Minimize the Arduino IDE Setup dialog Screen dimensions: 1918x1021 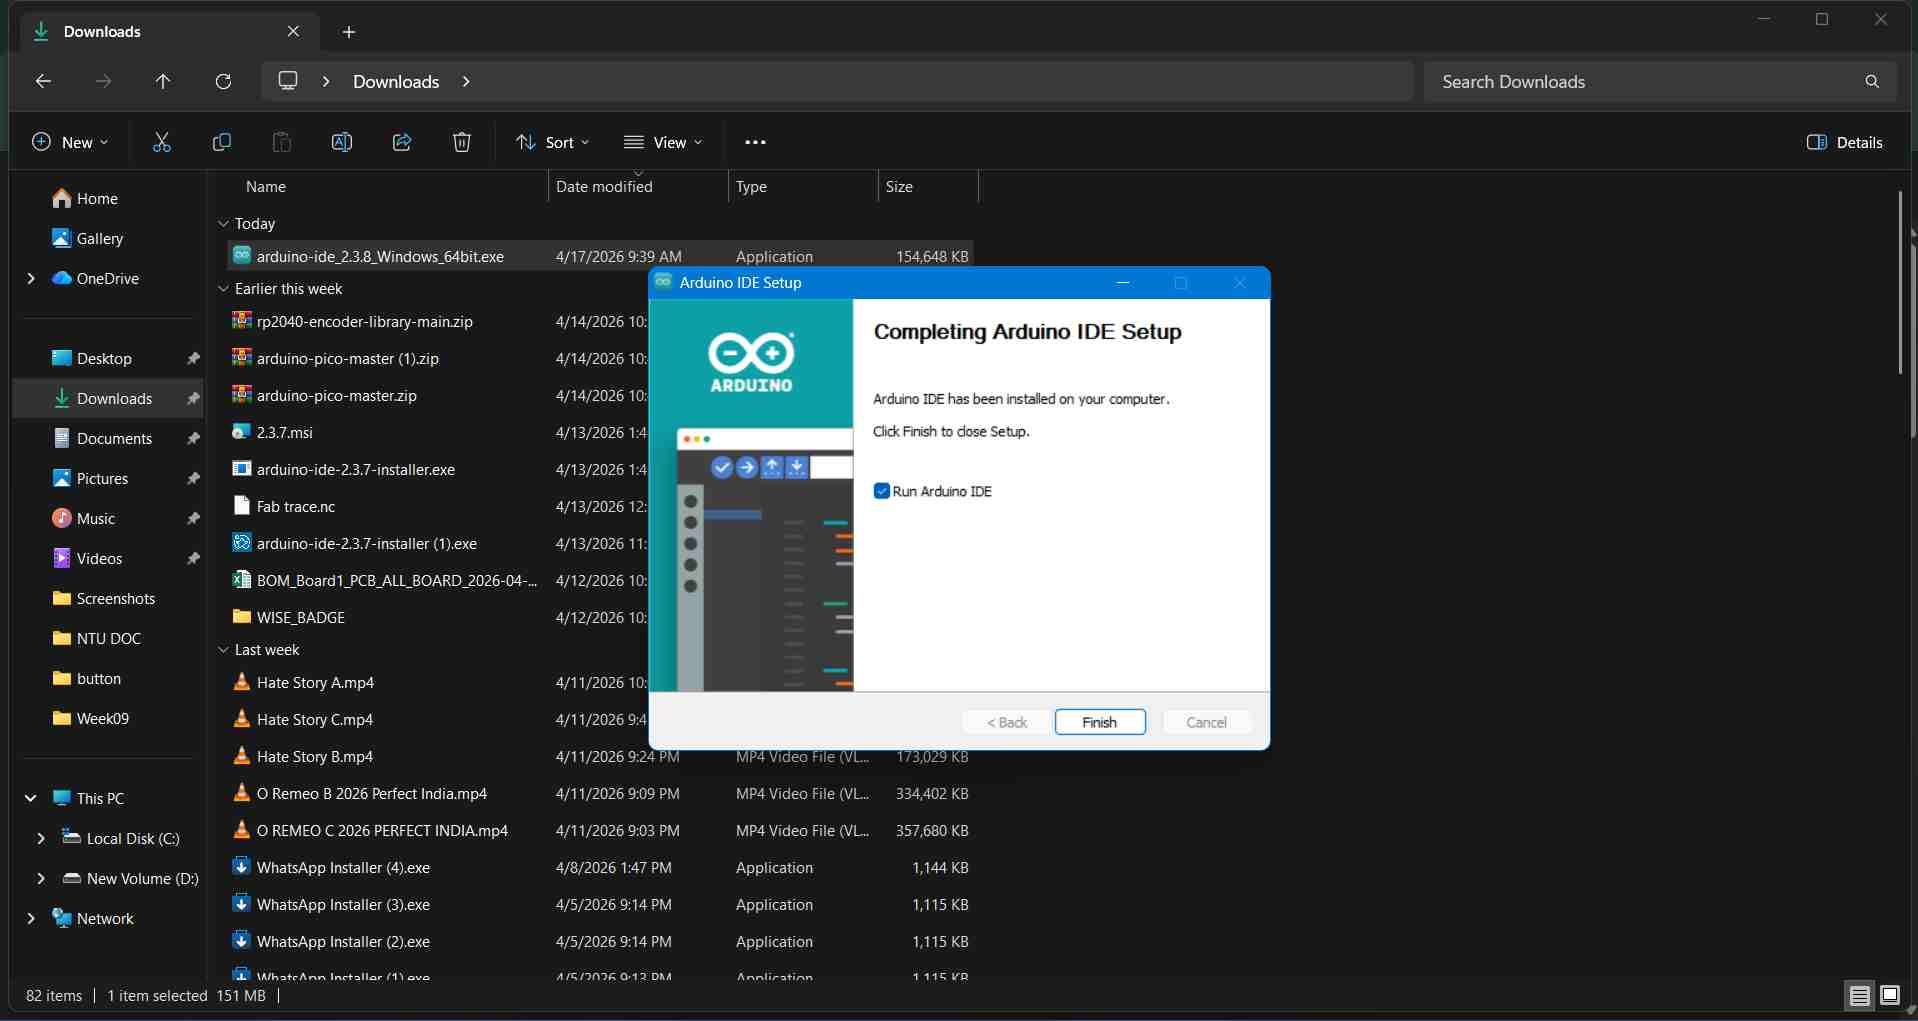click(x=1123, y=283)
